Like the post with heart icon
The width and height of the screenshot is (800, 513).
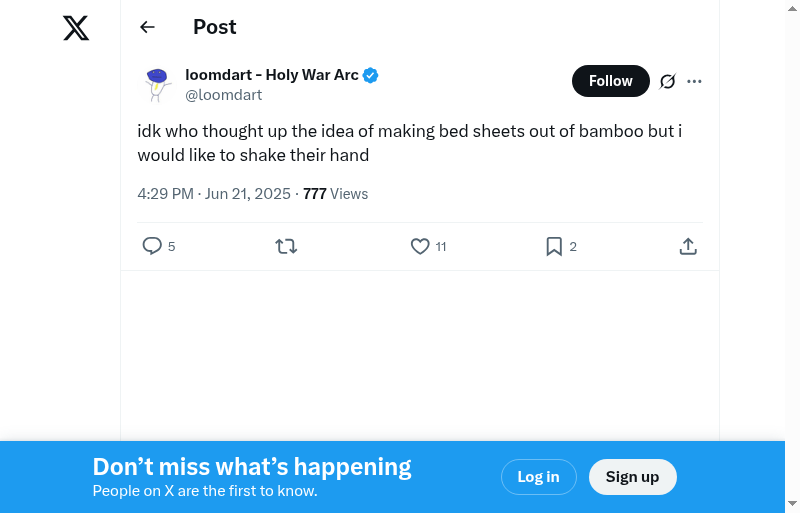(420, 246)
